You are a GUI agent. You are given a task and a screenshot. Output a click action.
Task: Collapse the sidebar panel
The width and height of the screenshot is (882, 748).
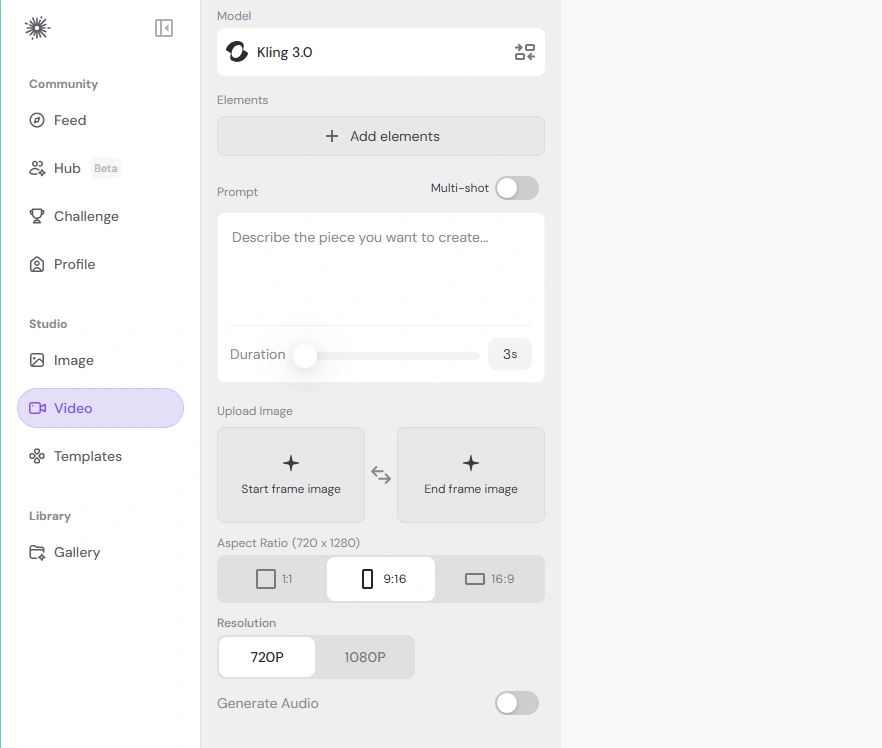(x=164, y=28)
